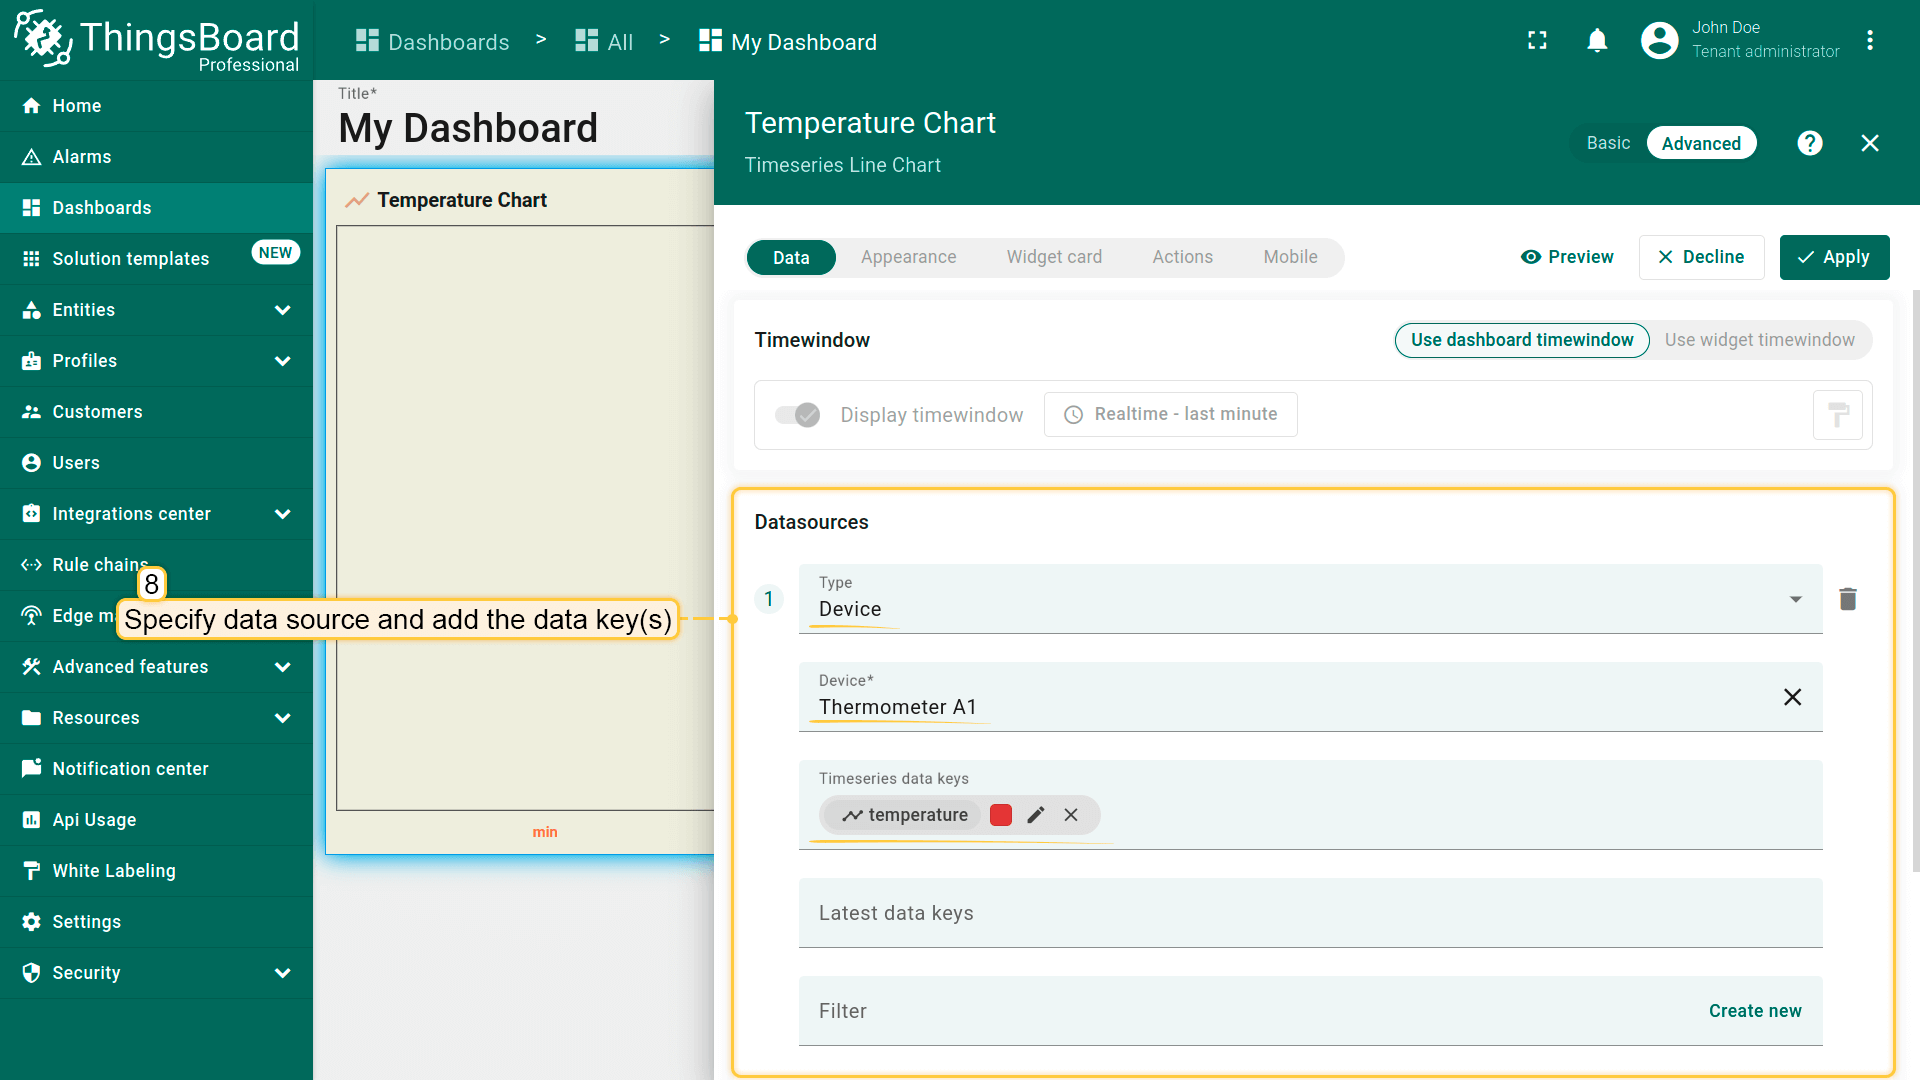The width and height of the screenshot is (1920, 1080).
Task: Switch to Basic configuration mode
Action: tap(1608, 143)
